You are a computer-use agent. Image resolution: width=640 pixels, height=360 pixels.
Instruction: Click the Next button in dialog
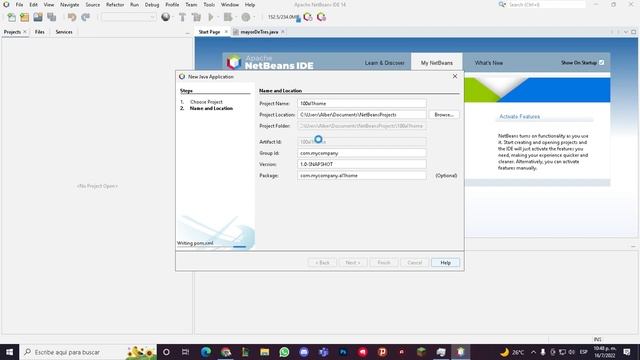pyautogui.click(x=353, y=262)
